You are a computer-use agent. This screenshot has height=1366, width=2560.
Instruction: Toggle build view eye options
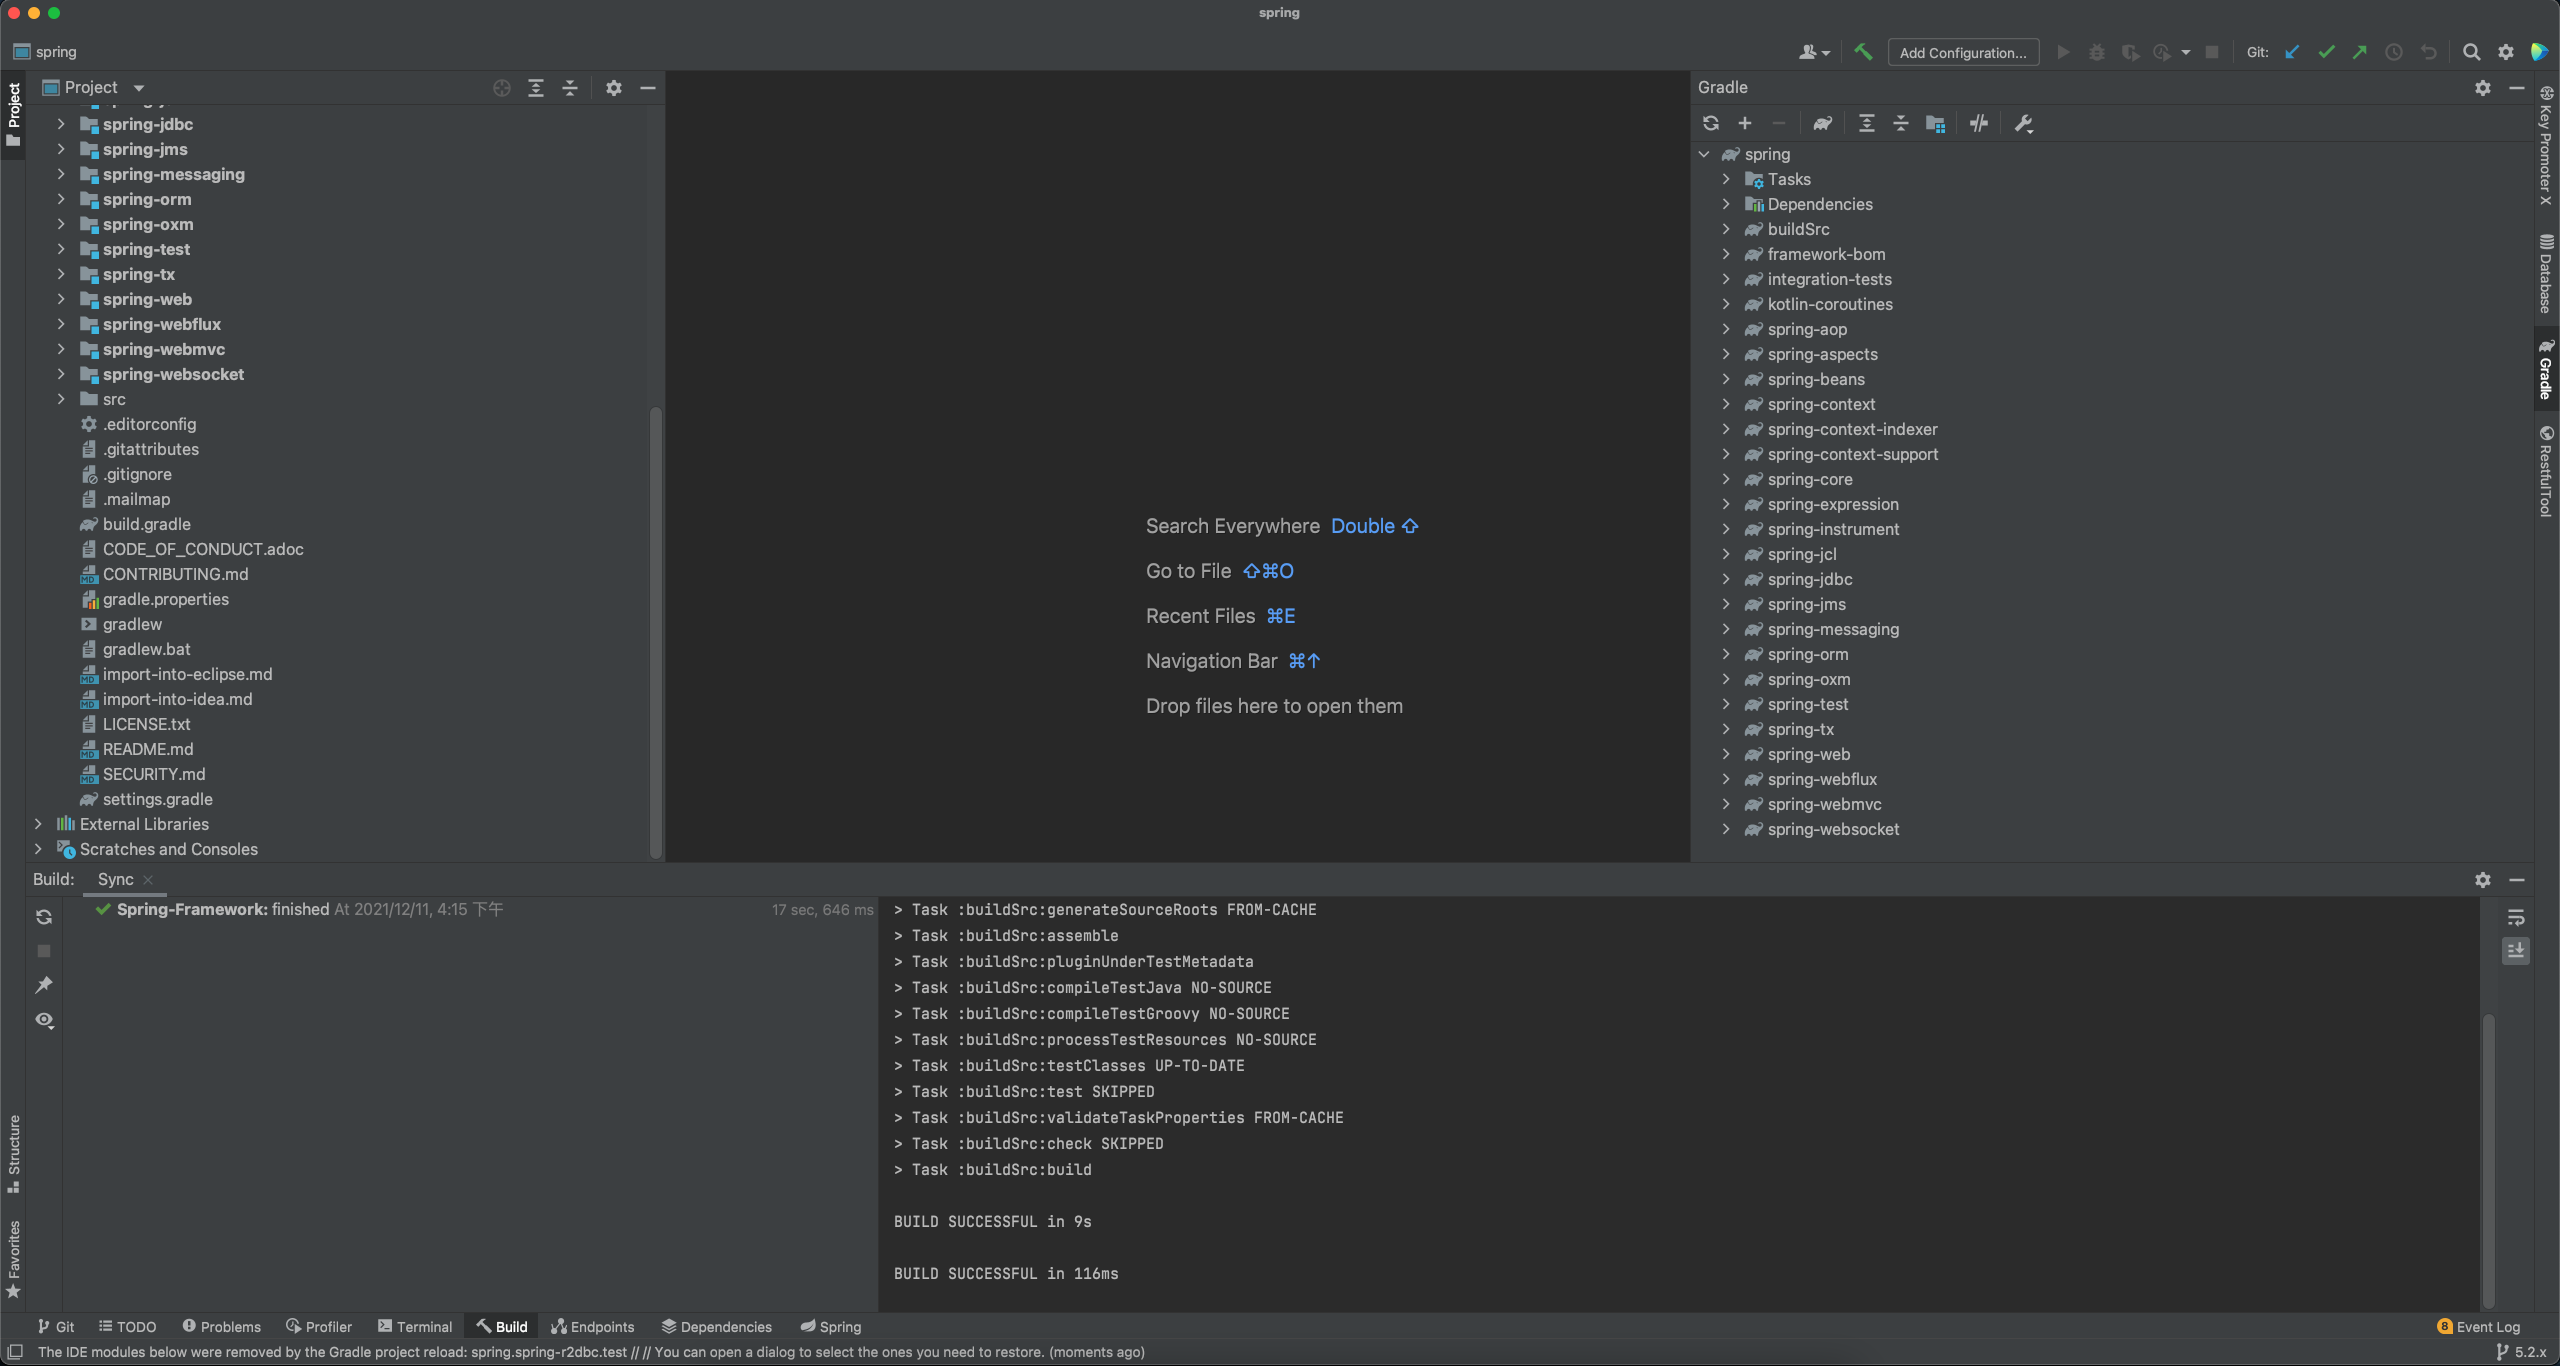[x=44, y=1020]
